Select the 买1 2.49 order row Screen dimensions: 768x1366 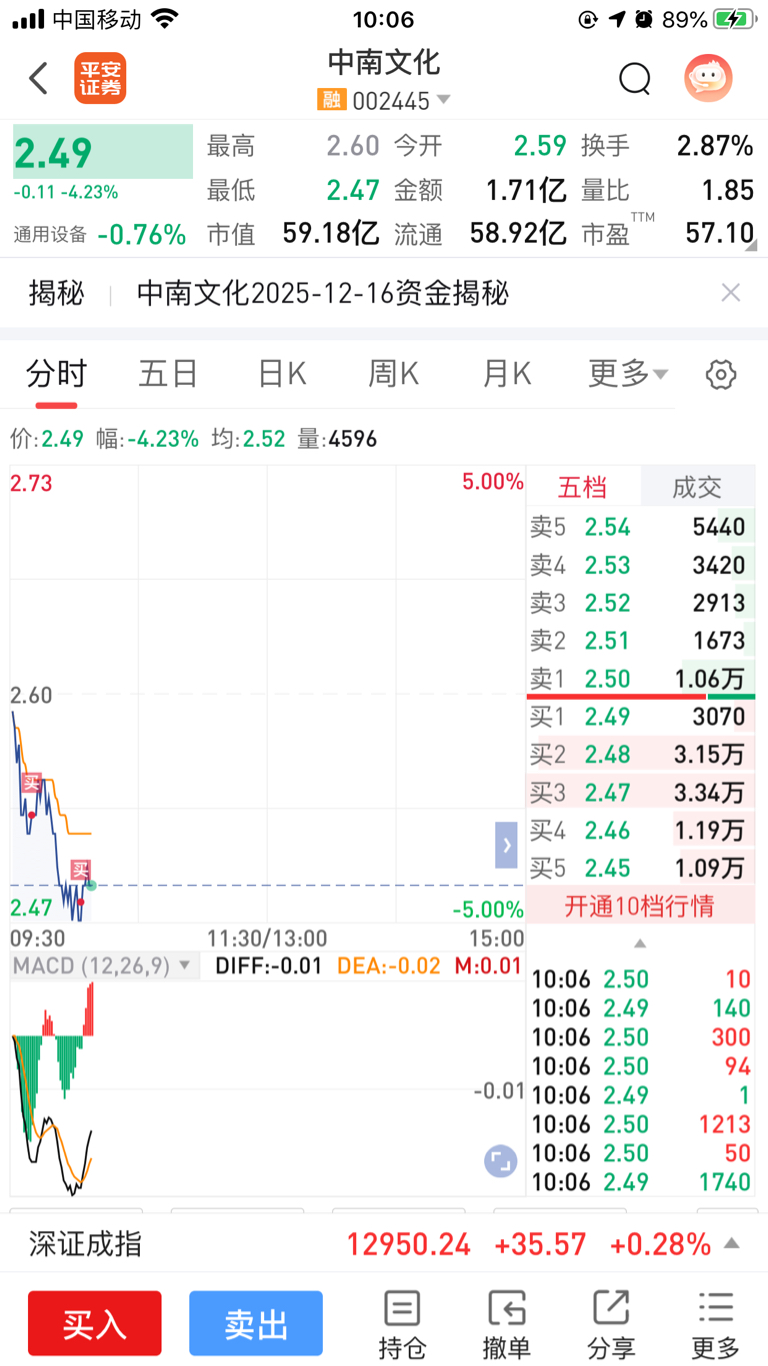(x=641, y=717)
